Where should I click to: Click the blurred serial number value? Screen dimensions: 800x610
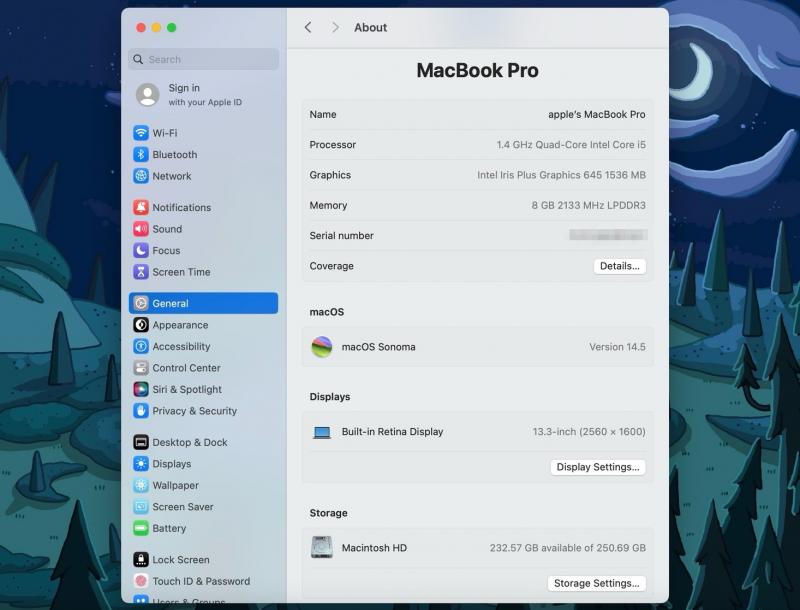pos(608,235)
